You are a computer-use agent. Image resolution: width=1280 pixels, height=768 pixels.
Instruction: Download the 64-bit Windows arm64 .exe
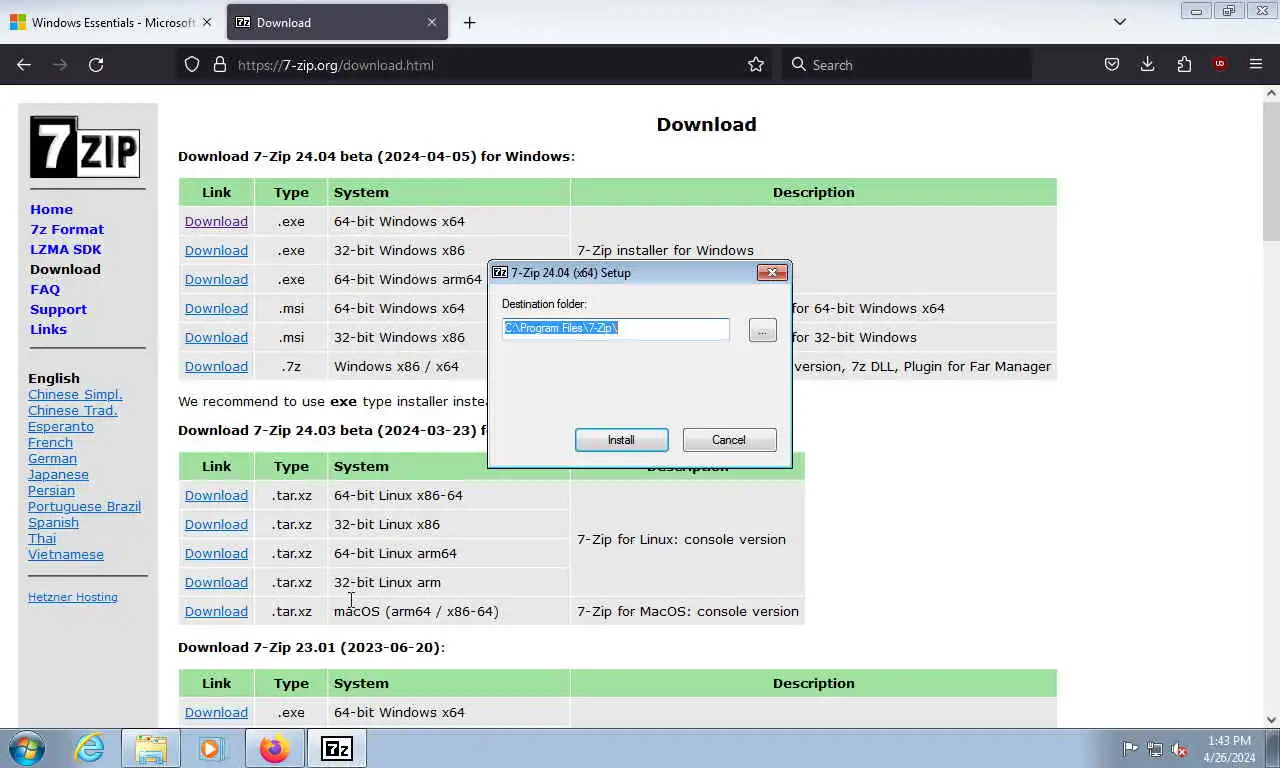[216, 279]
